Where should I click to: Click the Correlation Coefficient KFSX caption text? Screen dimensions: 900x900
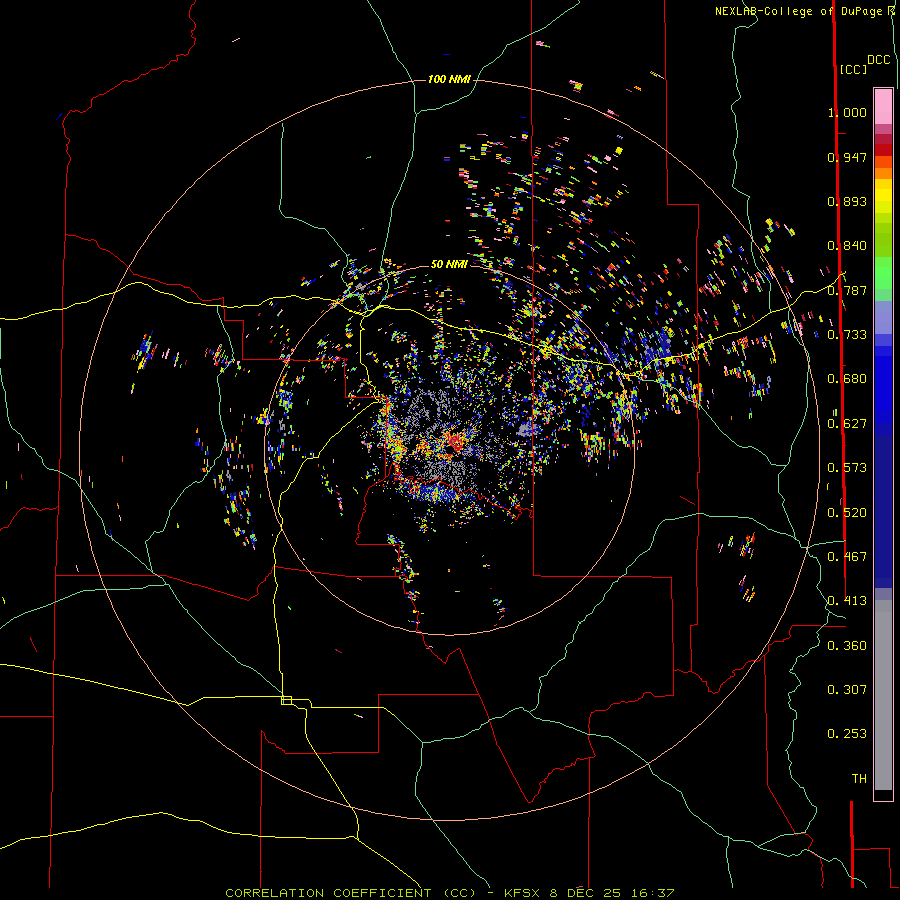pyautogui.click(x=449, y=893)
